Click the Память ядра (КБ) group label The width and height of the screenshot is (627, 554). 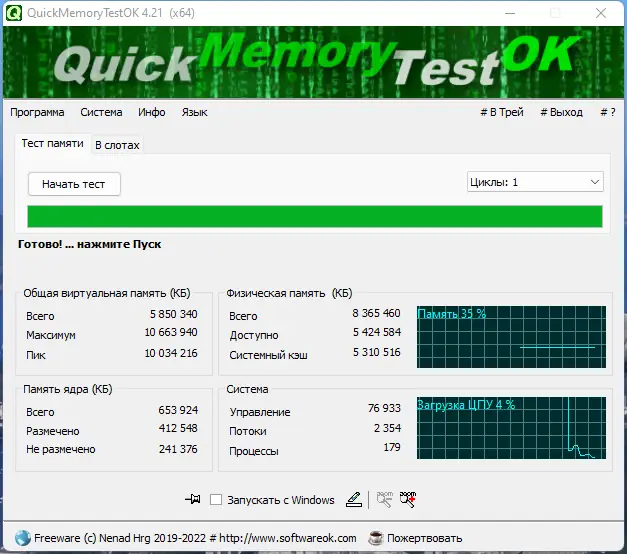tap(68, 389)
